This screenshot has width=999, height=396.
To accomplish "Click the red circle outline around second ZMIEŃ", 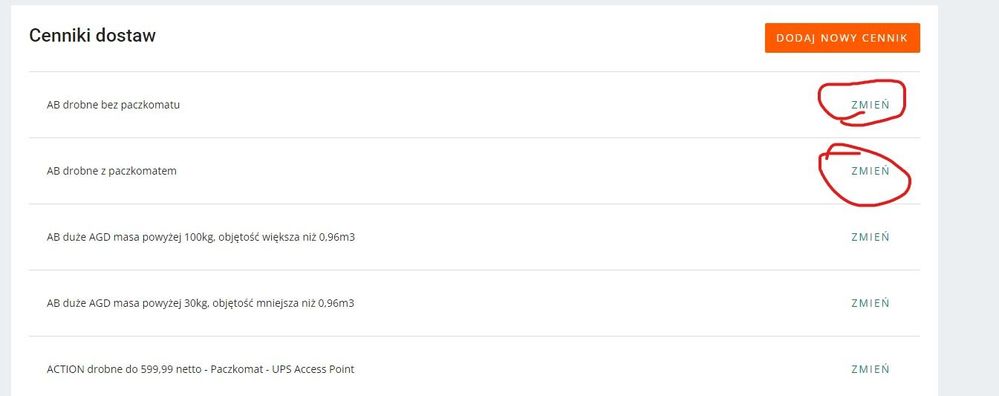I will (x=865, y=175).
